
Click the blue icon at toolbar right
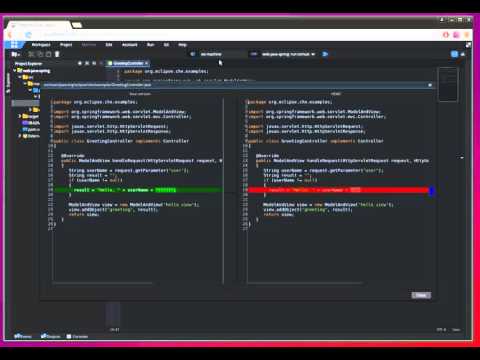[454, 54]
